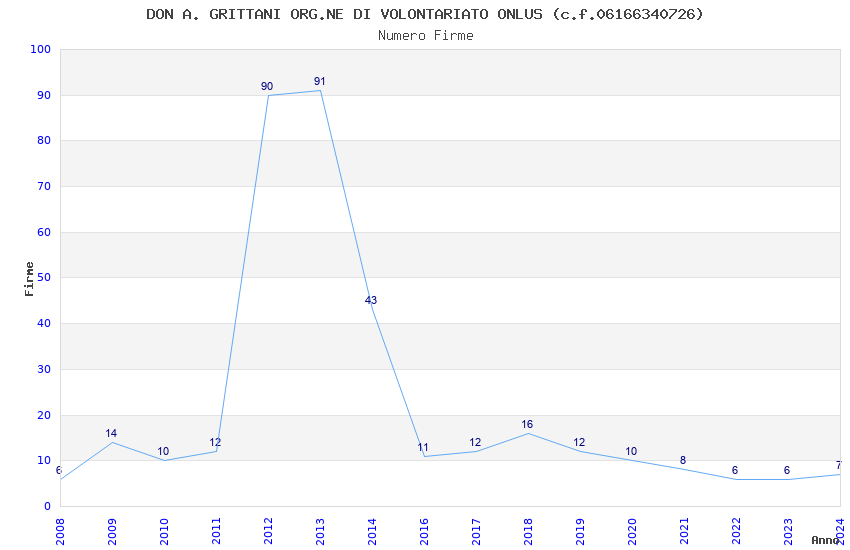The image size is (850, 550).
Task: Click the x-axis year label 2022
Action: [x=736, y=531]
